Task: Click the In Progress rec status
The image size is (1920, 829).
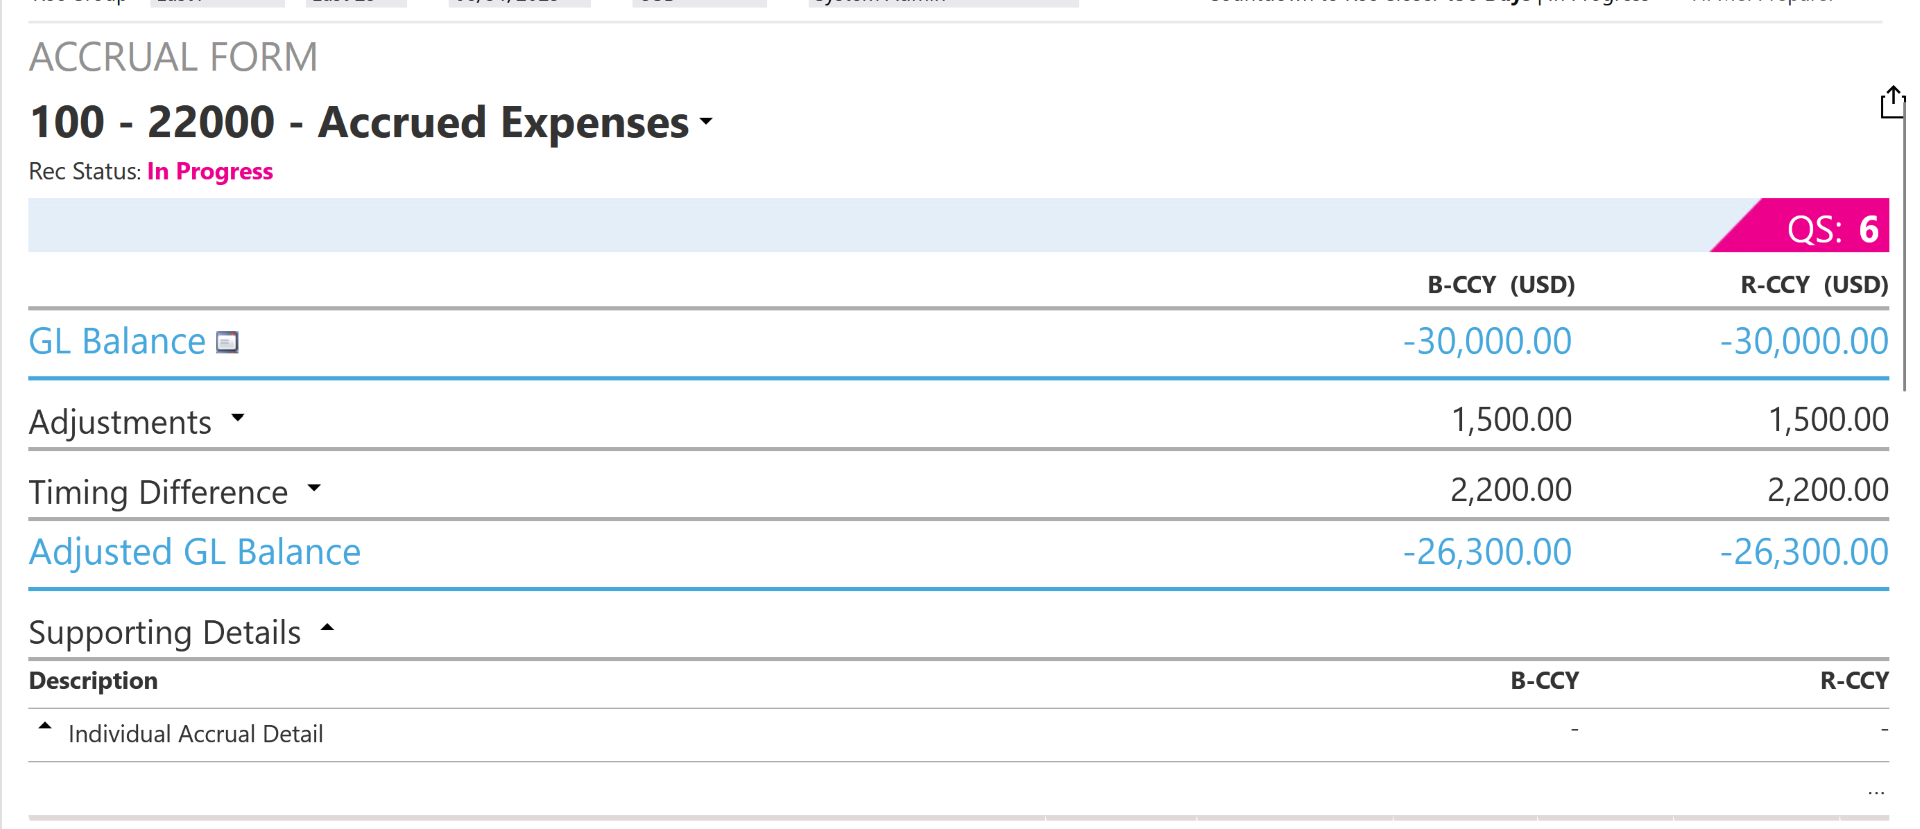Action: click(210, 172)
